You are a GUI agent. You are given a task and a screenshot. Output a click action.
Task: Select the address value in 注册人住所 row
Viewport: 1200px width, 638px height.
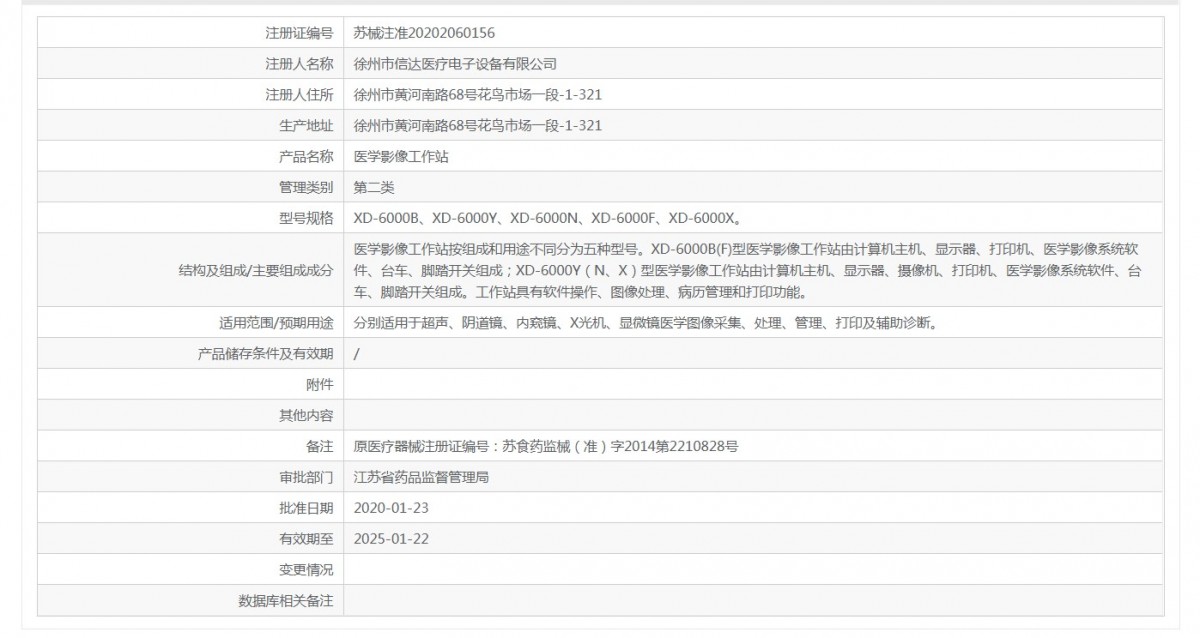click(478, 95)
